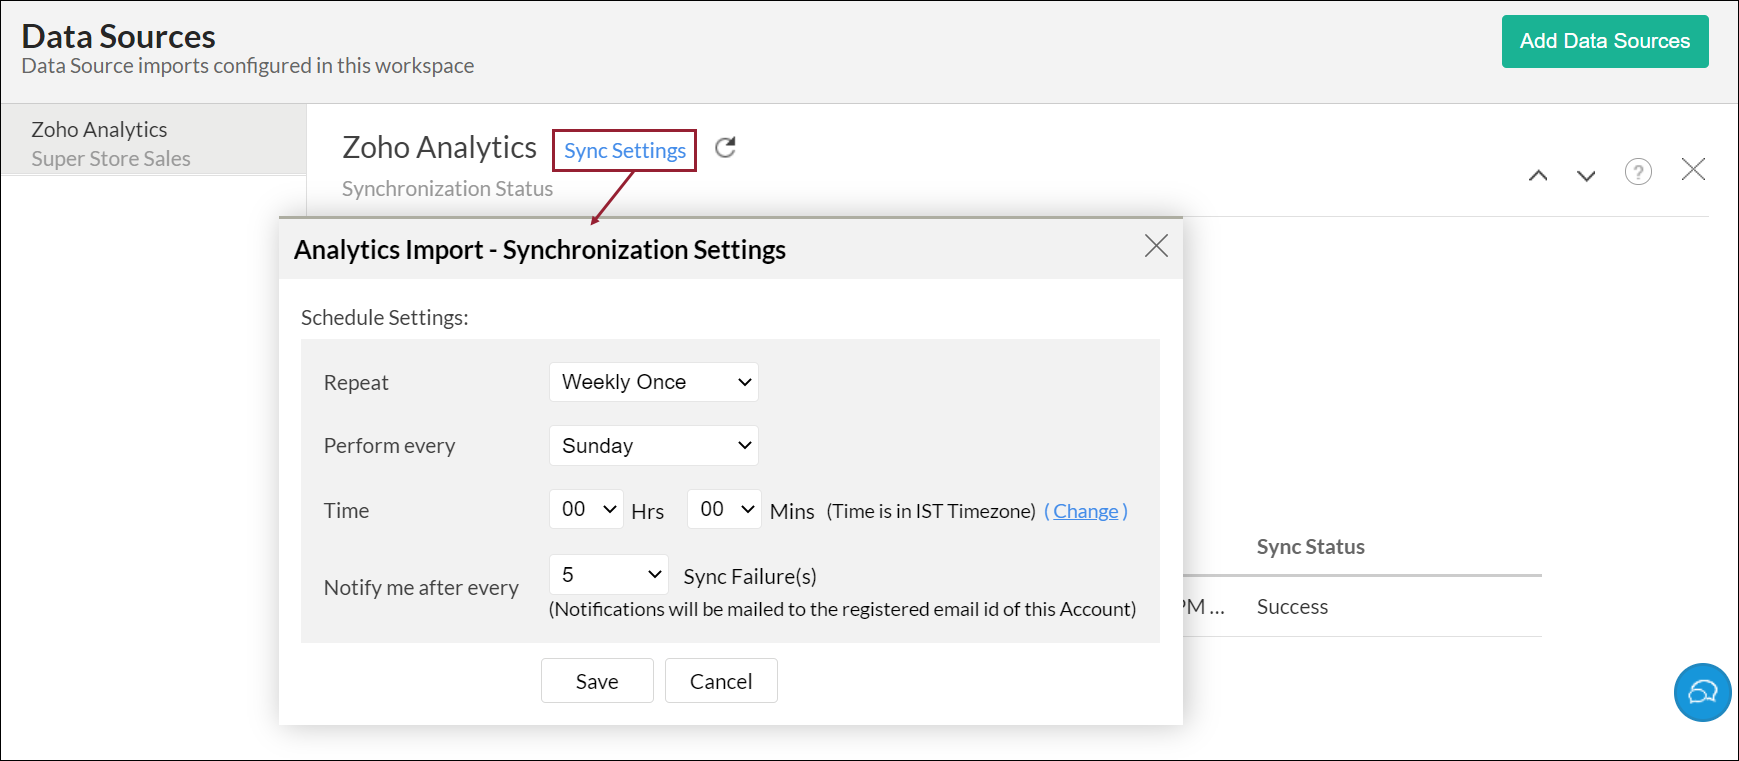Save the synchronization settings
This screenshot has height=761, width=1739.
click(x=597, y=681)
